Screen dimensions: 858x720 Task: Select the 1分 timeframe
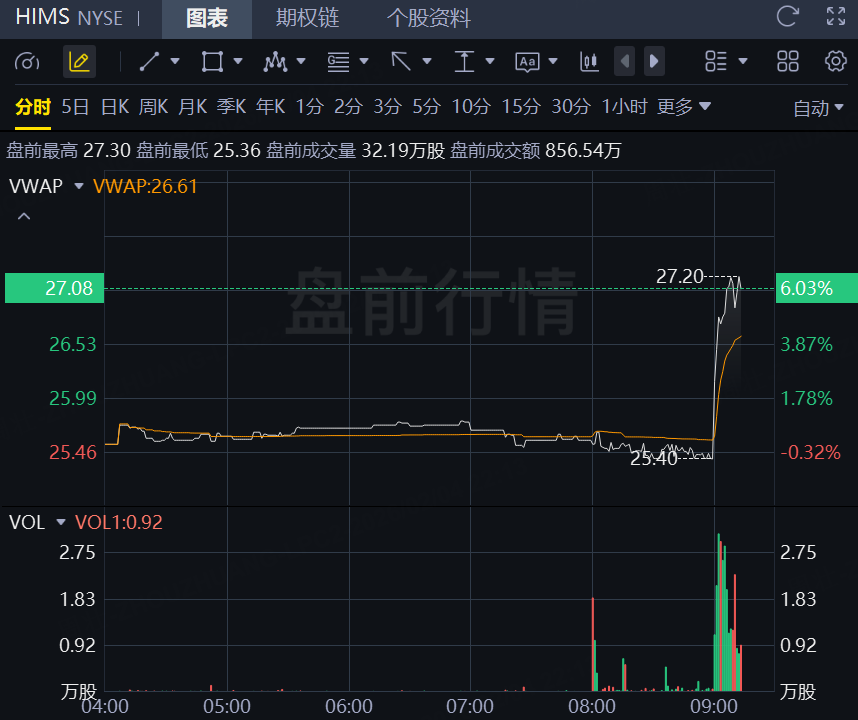[x=310, y=107]
